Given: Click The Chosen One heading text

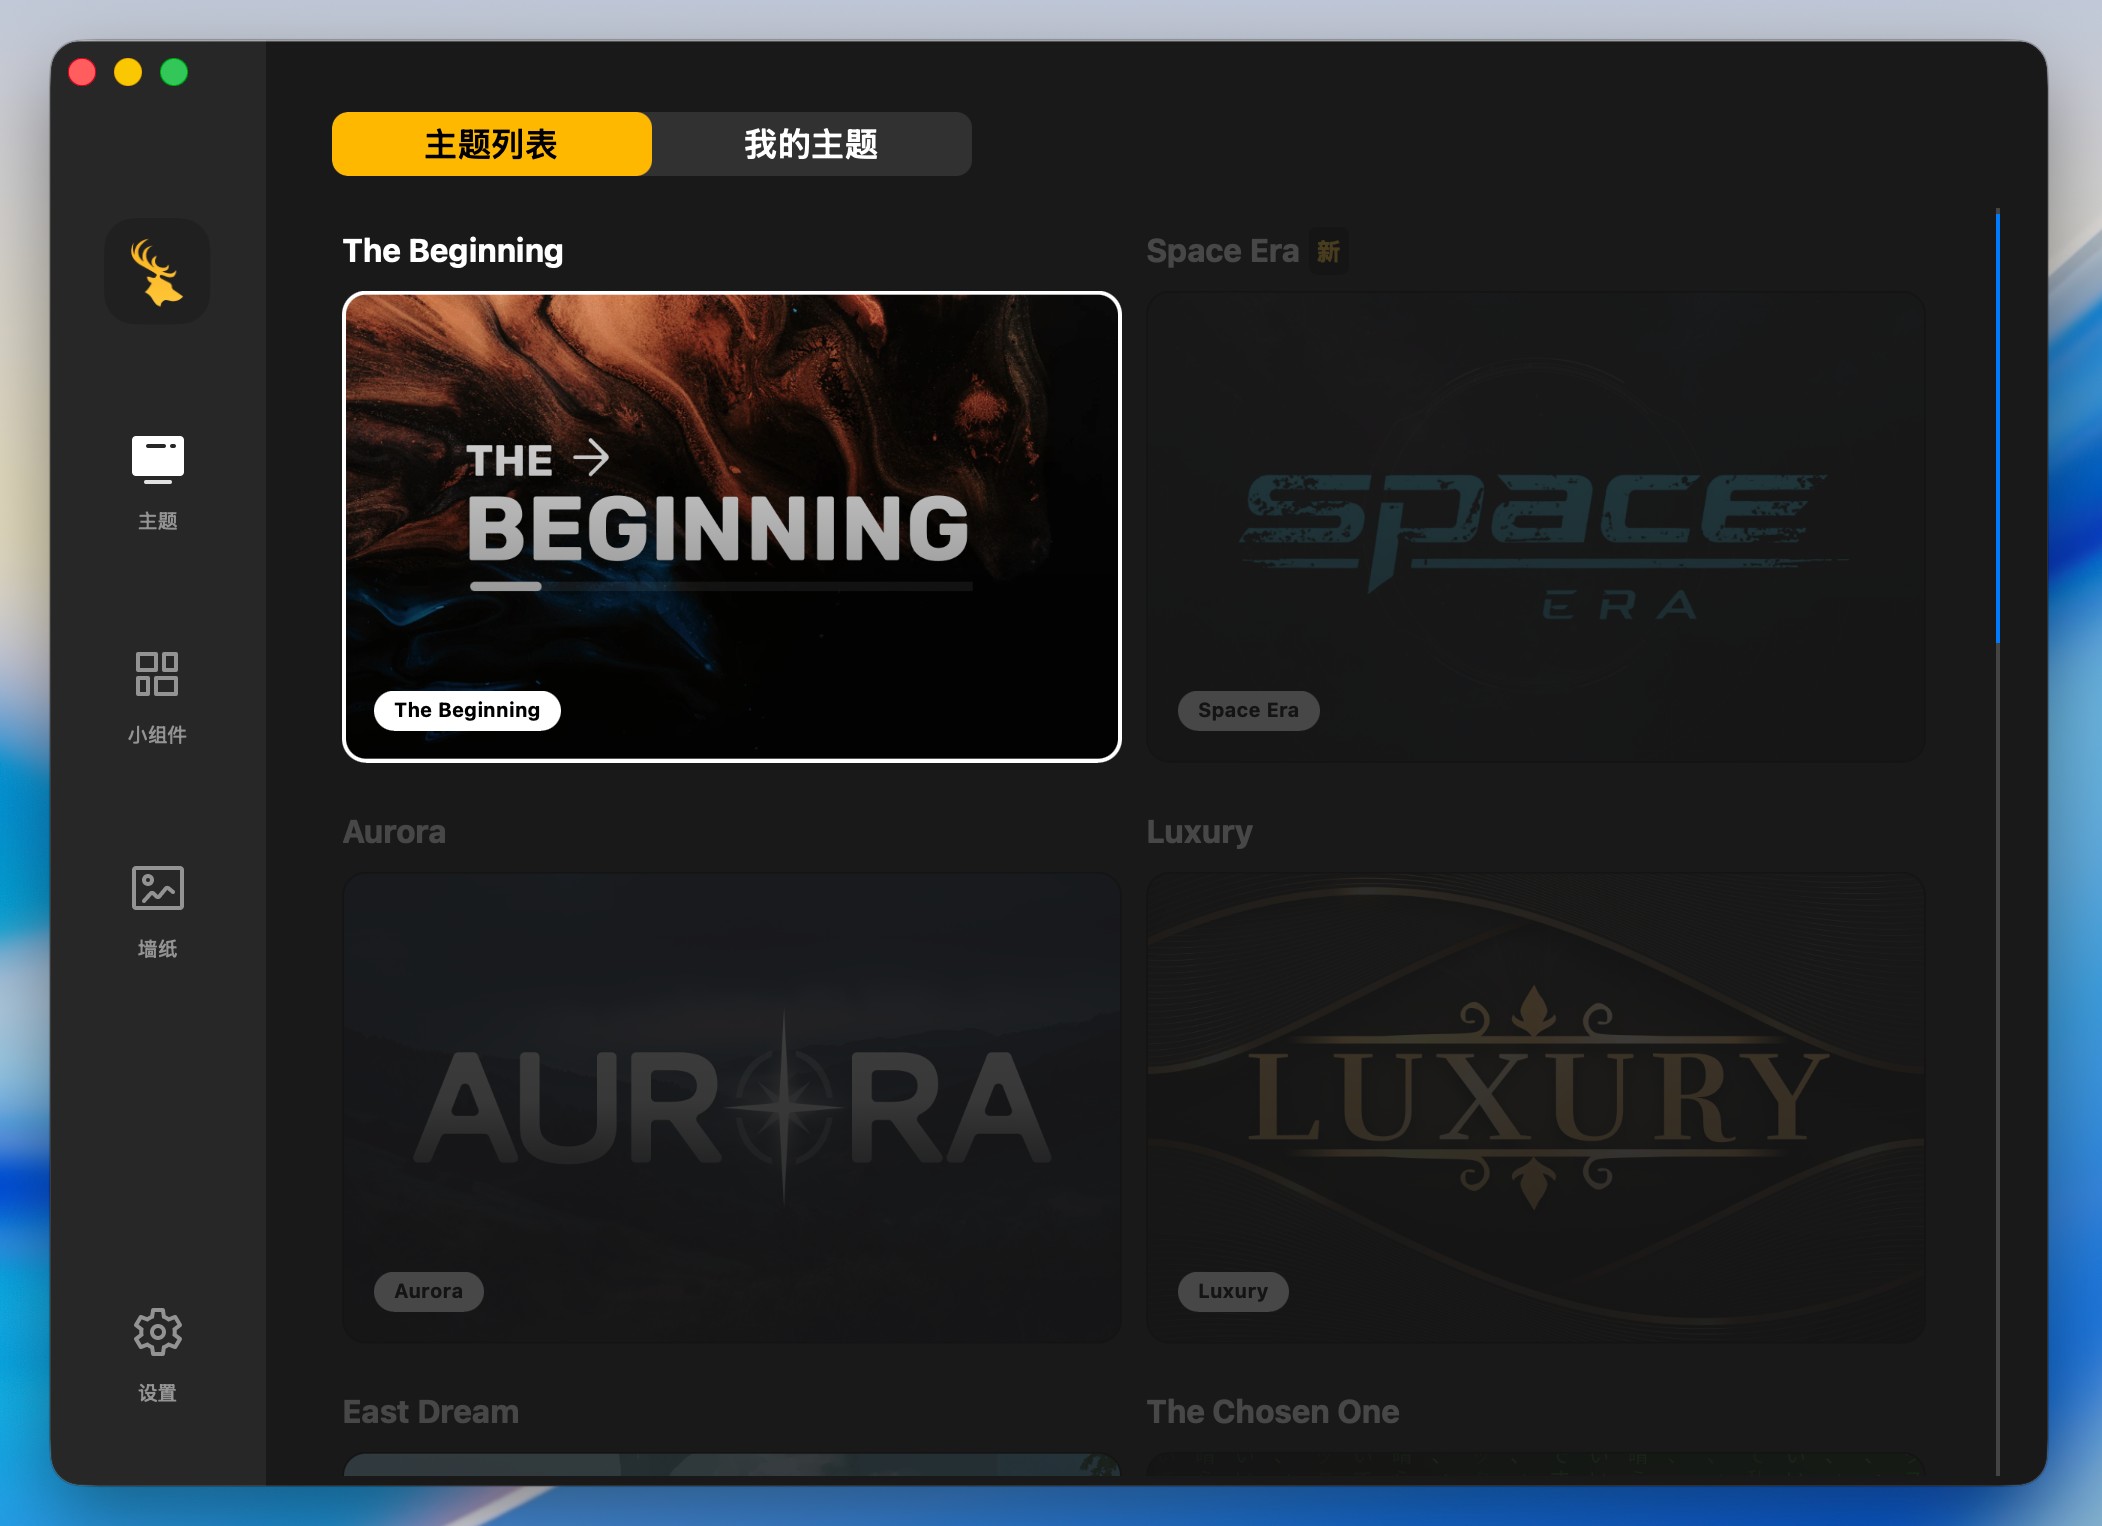Looking at the screenshot, I should [1272, 1411].
